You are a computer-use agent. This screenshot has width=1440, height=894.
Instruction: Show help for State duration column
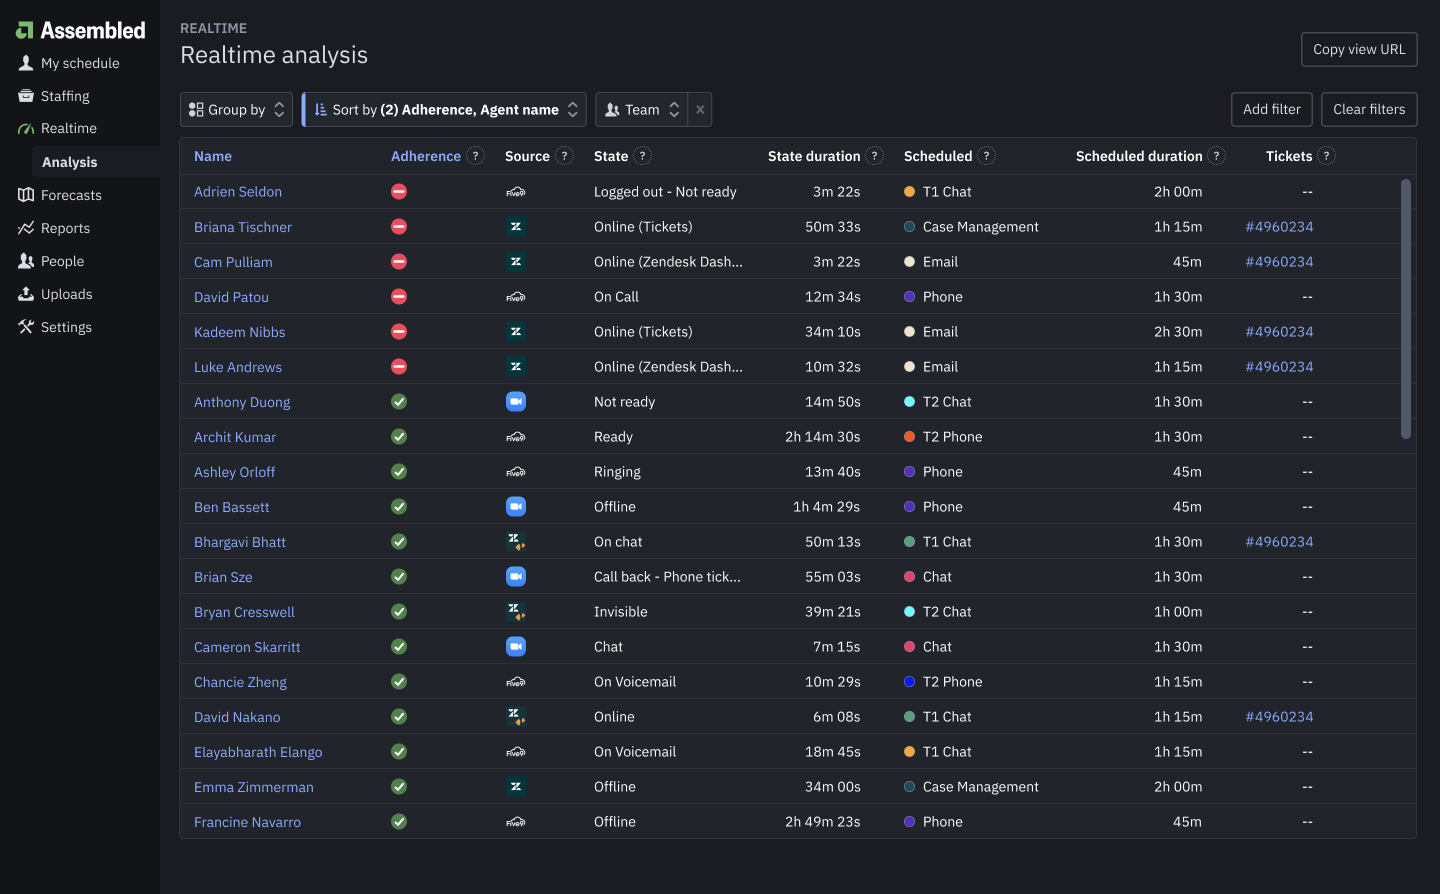coord(875,156)
